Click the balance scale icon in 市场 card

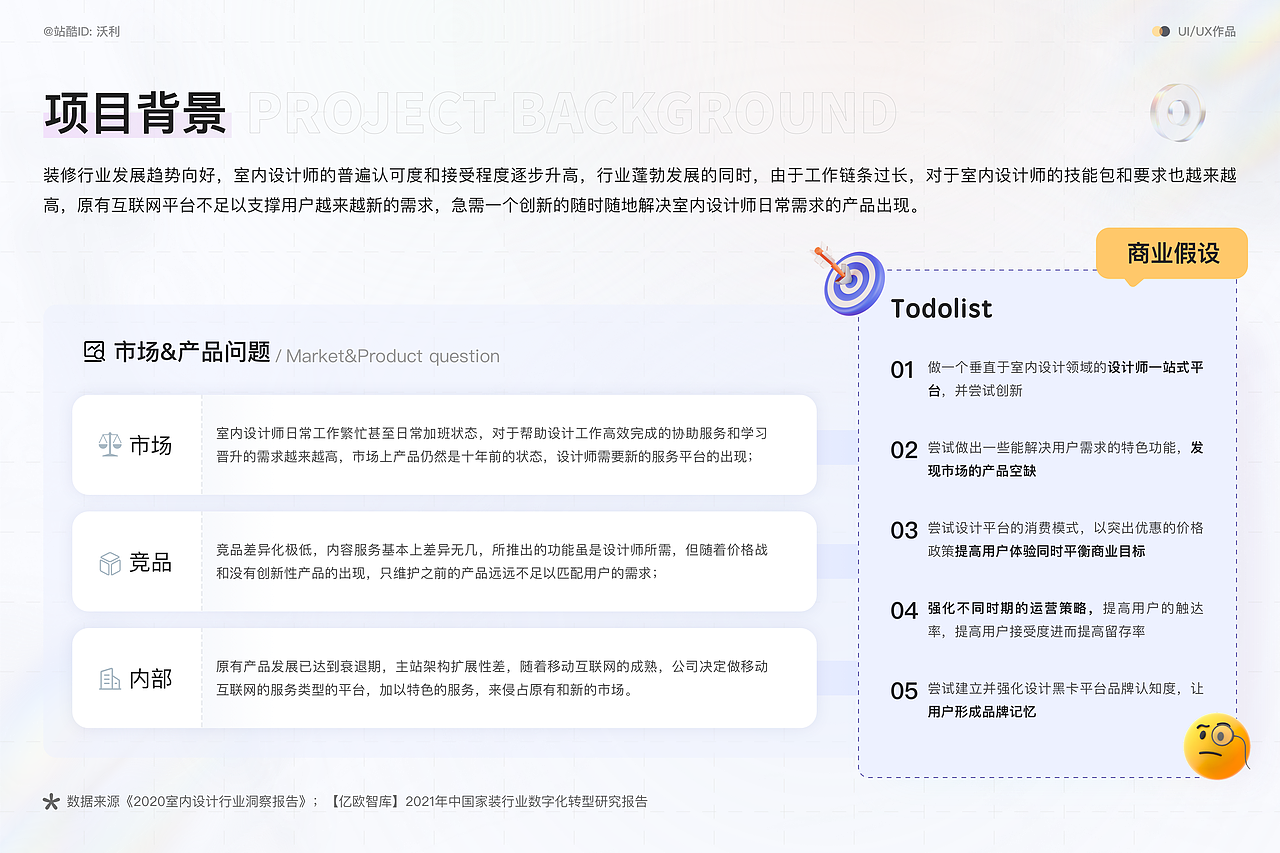tap(109, 445)
